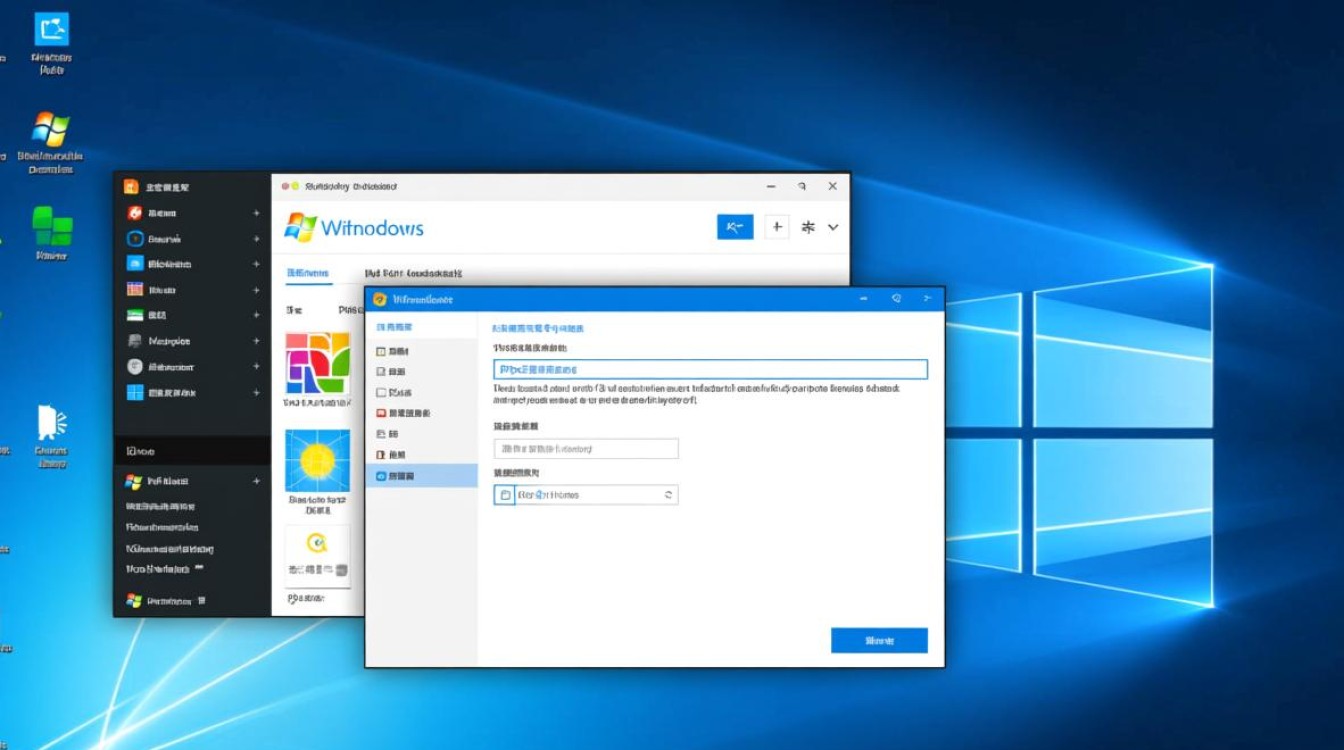Select the orange-red icon in dark sidebar
Image resolution: width=1344 pixels, height=750 pixels.
click(x=135, y=213)
